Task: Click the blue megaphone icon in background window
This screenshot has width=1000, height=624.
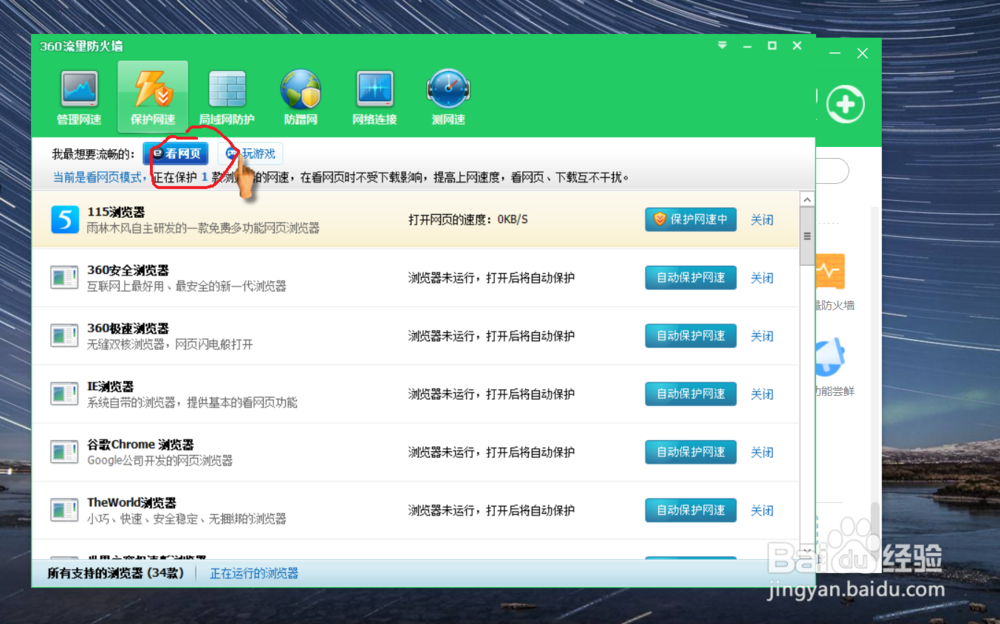Action: pyautogui.click(x=830, y=357)
